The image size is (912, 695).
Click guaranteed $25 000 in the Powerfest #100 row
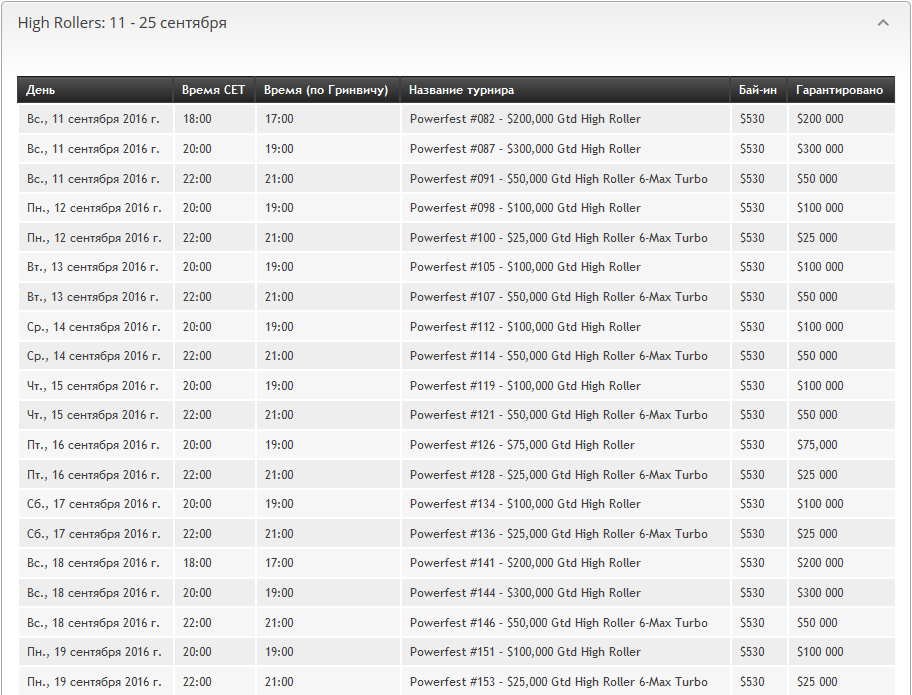click(x=817, y=238)
